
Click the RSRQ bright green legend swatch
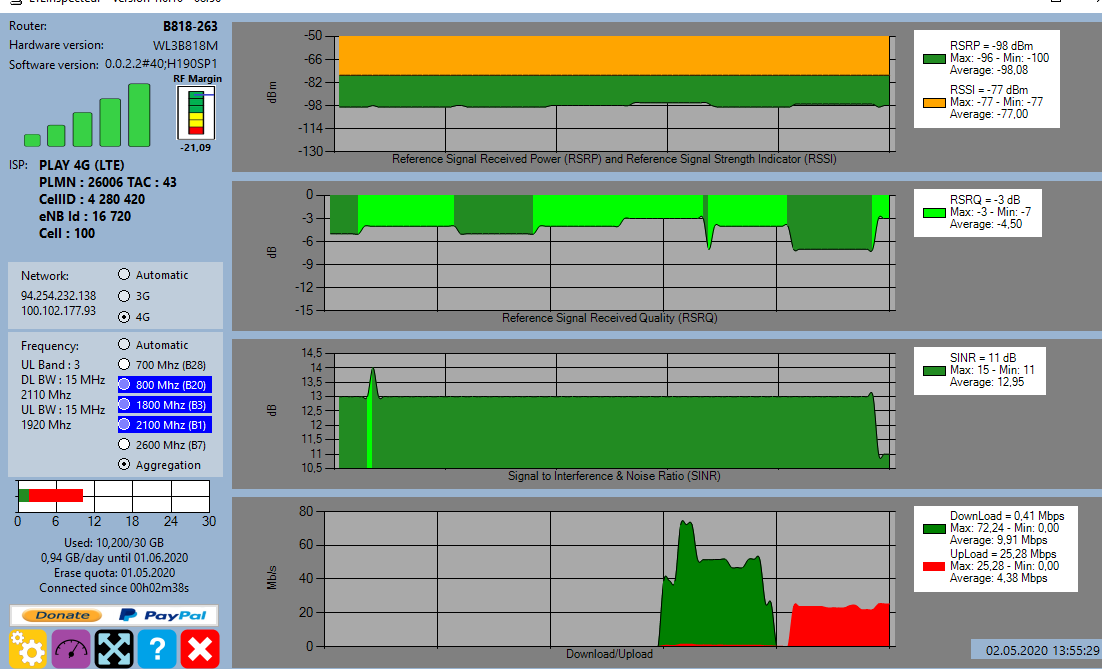click(934, 212)
